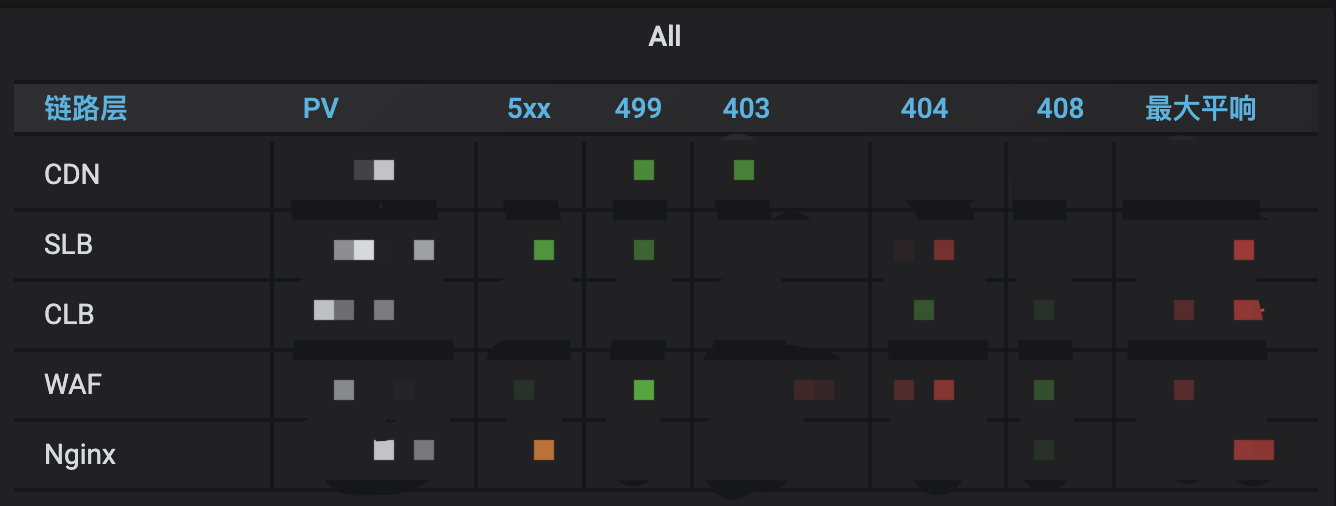Sort by the 5xx column header

click(529, 109)
